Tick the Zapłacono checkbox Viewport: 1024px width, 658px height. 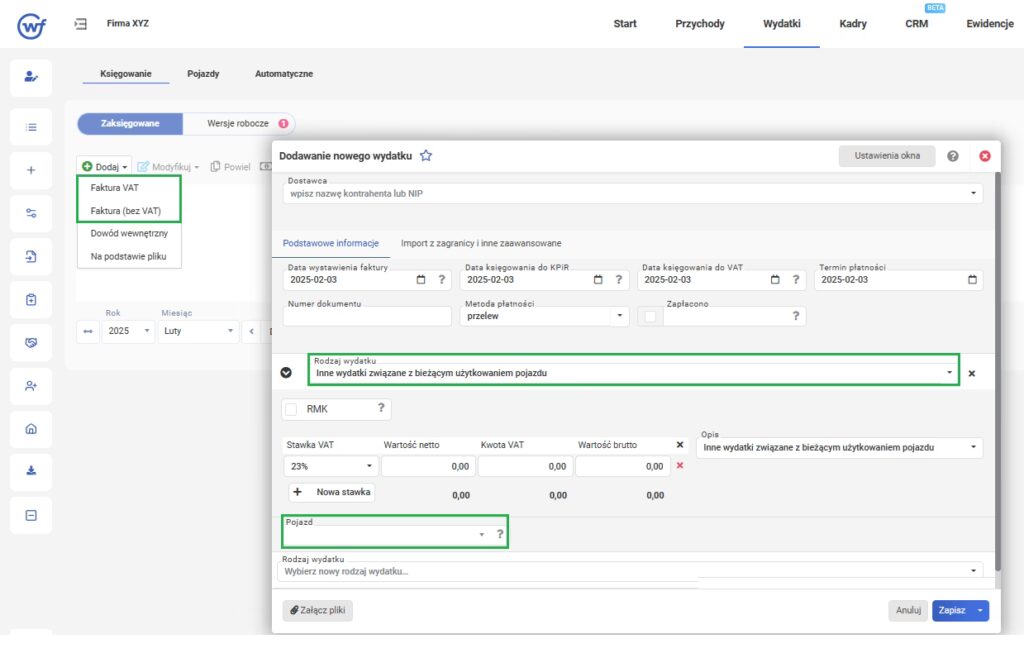tap(650, 316)
